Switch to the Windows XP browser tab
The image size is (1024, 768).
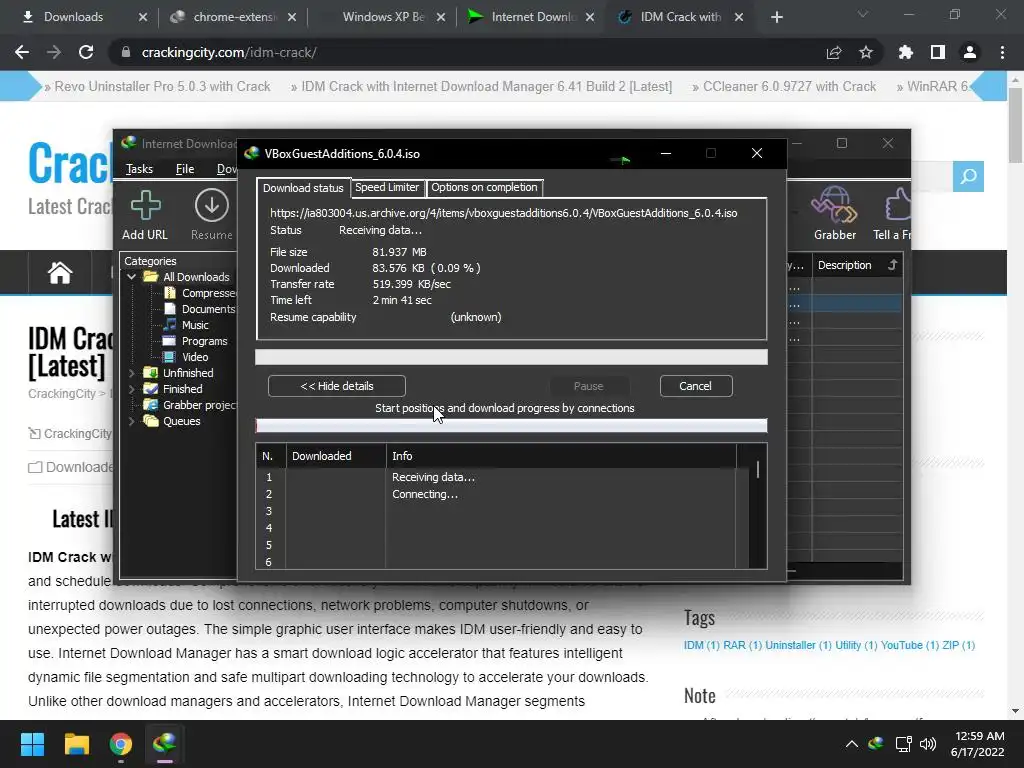tap(384, 17)
